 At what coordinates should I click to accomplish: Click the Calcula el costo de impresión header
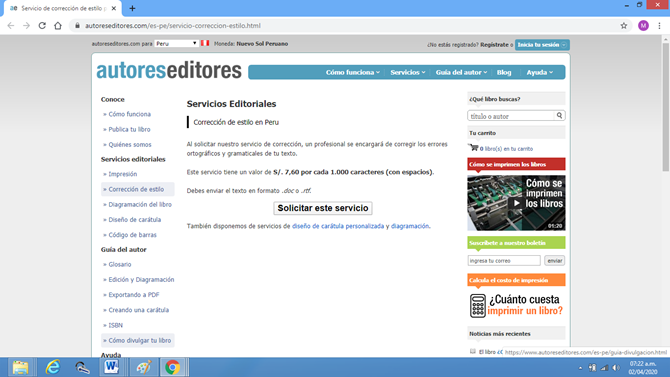[516, 280]
